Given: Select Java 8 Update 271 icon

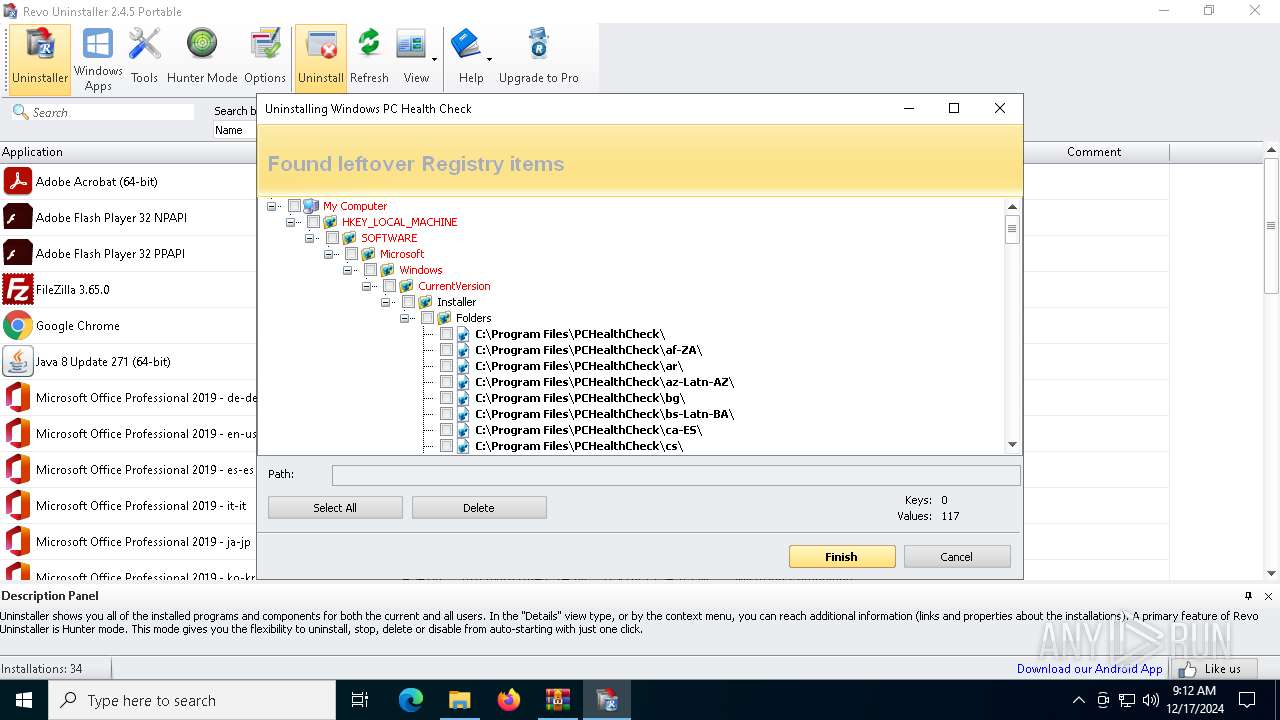Looking at the screenshot, I should [17, 361].
